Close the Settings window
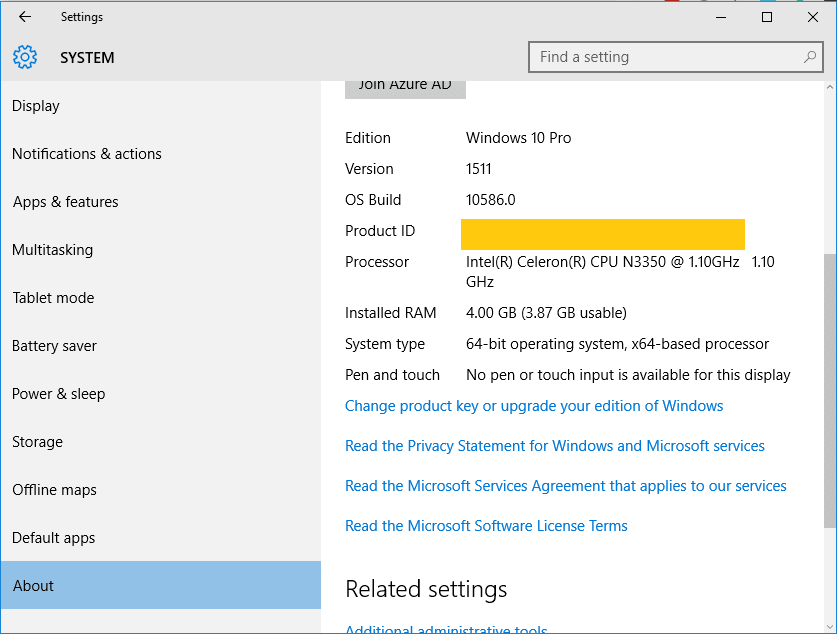837x634 pixels. point(812,17)
